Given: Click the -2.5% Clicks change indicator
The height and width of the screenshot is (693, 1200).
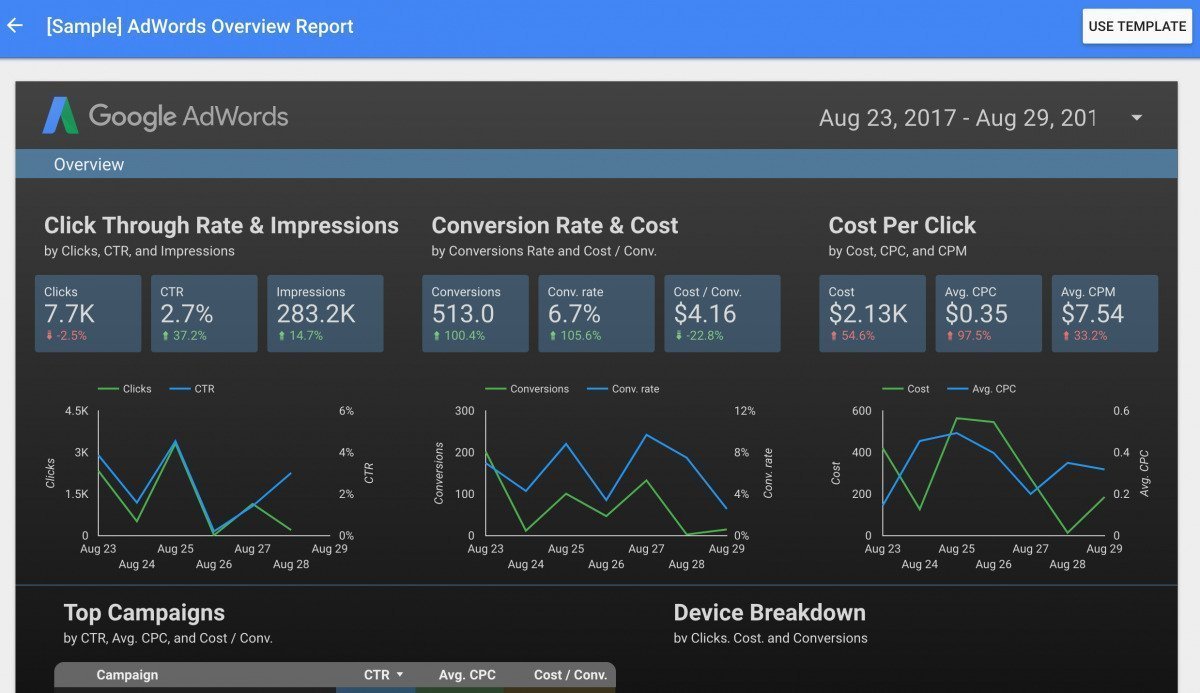Looking at the screenshot, I should 66,336.
